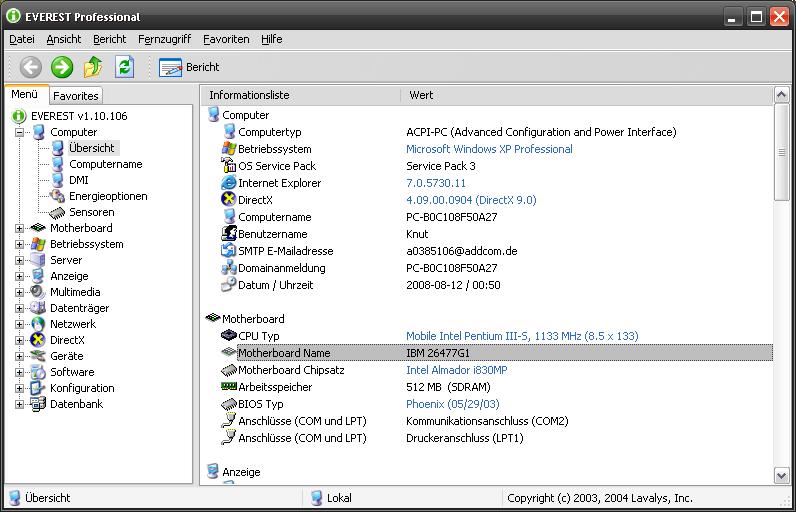Open the Bericht menu in menu bar

coord(109,39)
